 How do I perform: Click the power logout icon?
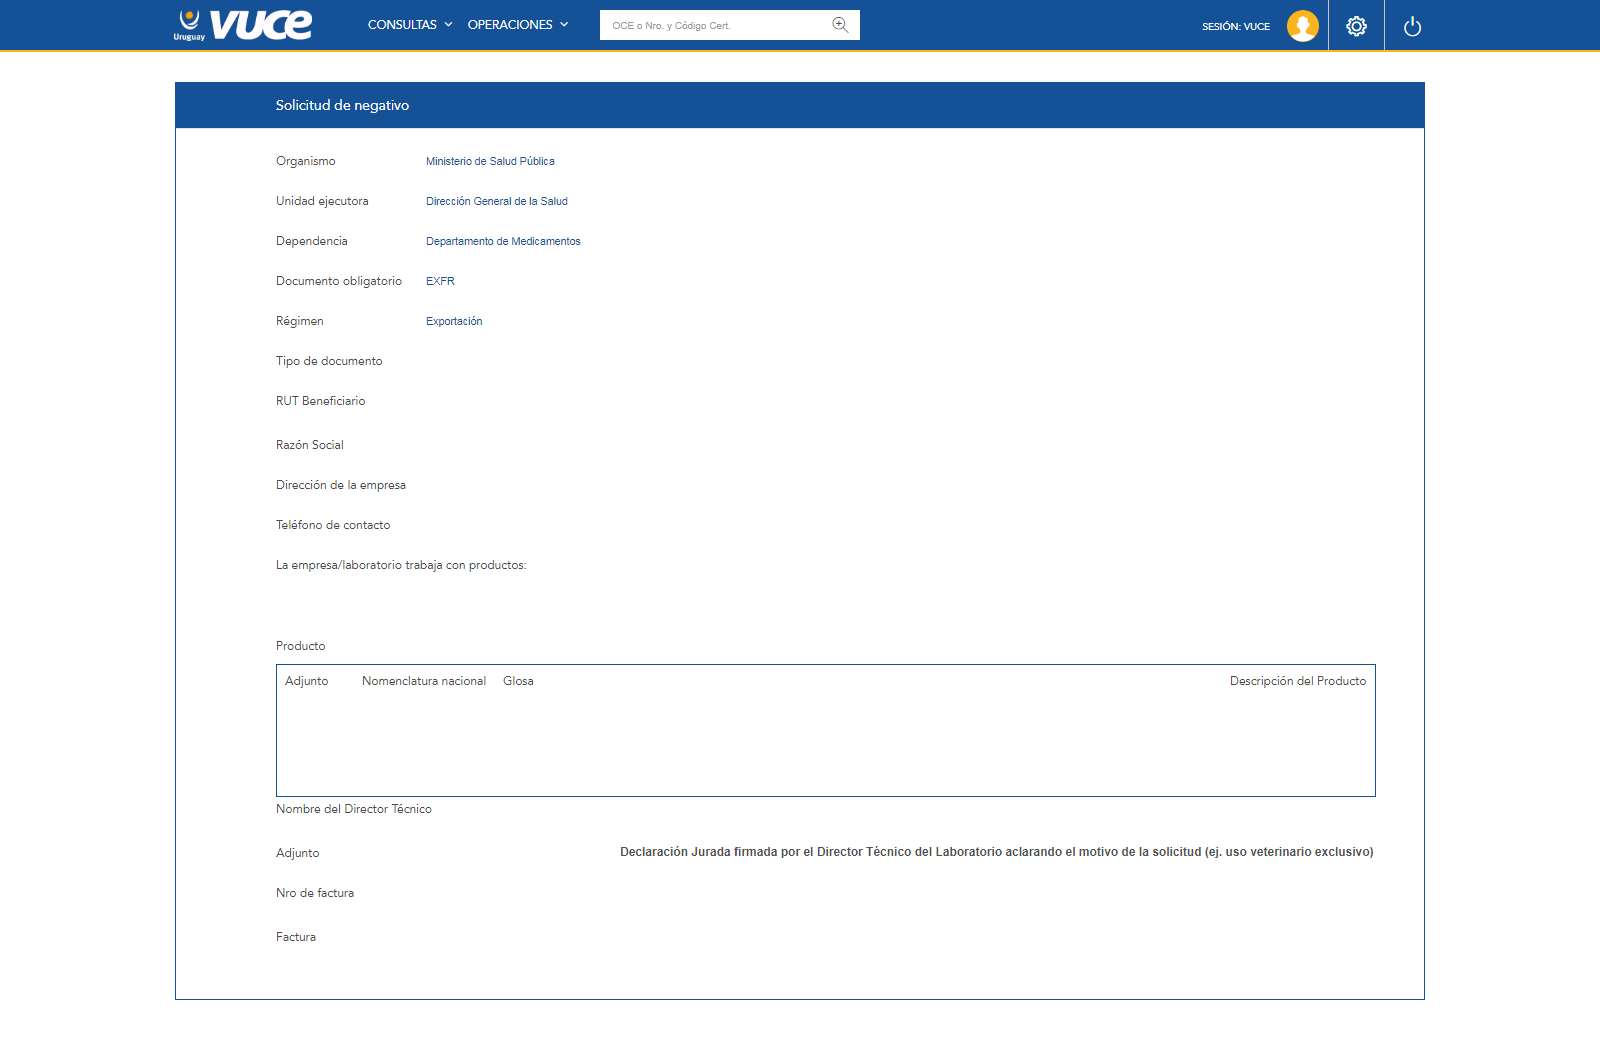[x=1412, y=26]
